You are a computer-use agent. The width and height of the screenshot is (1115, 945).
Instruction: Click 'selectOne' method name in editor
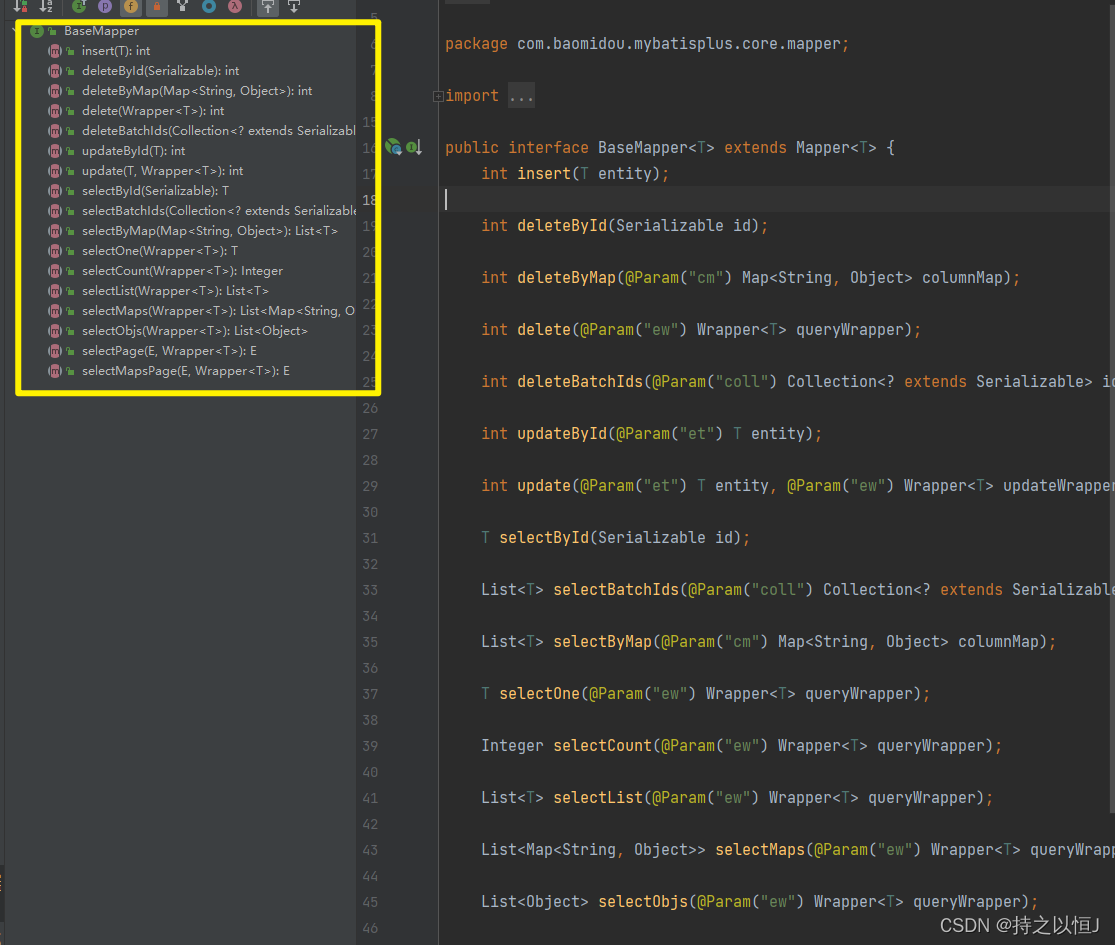(x=539, y=693)
